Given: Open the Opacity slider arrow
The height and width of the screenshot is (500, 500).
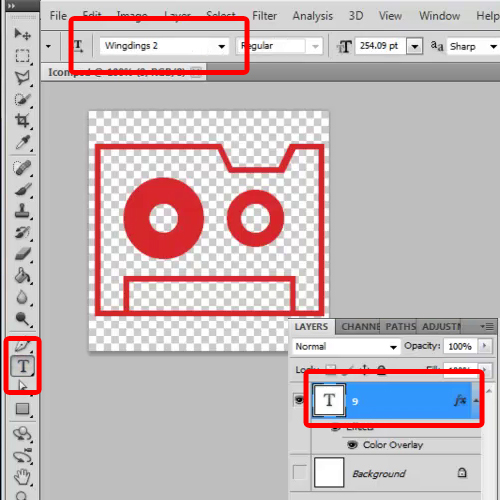Looking at the screenshot, I should click(x=484, y=346).
